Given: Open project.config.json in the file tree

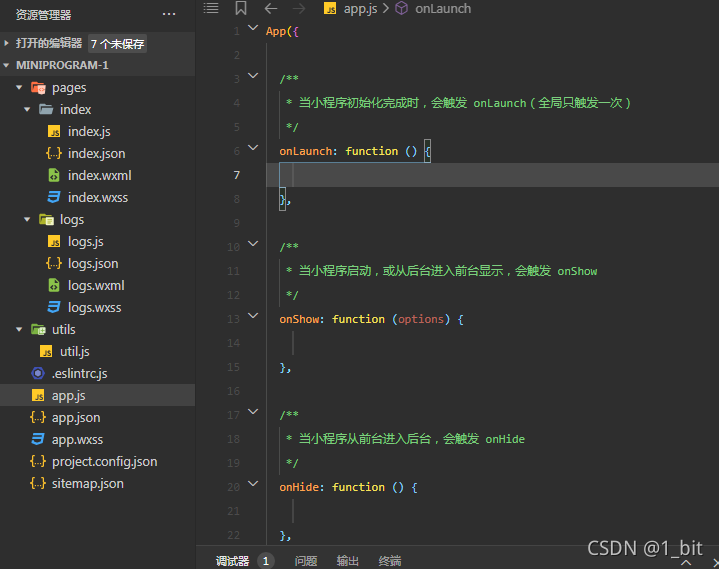Looking at the screenshot, I should click(x=104, y=462).
